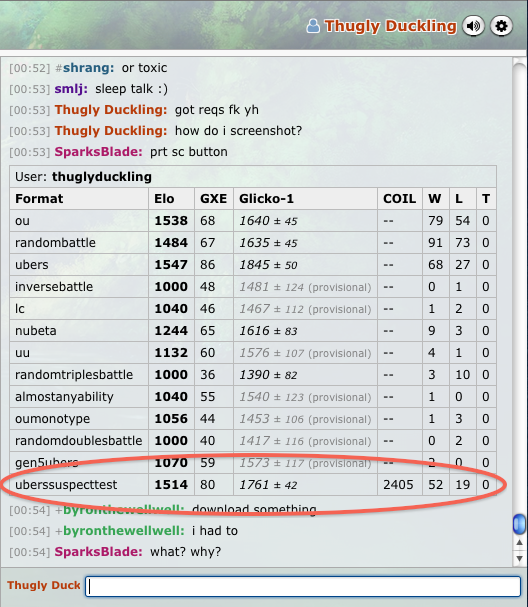Open the shrang username in chat

click(x=88, y=68)
